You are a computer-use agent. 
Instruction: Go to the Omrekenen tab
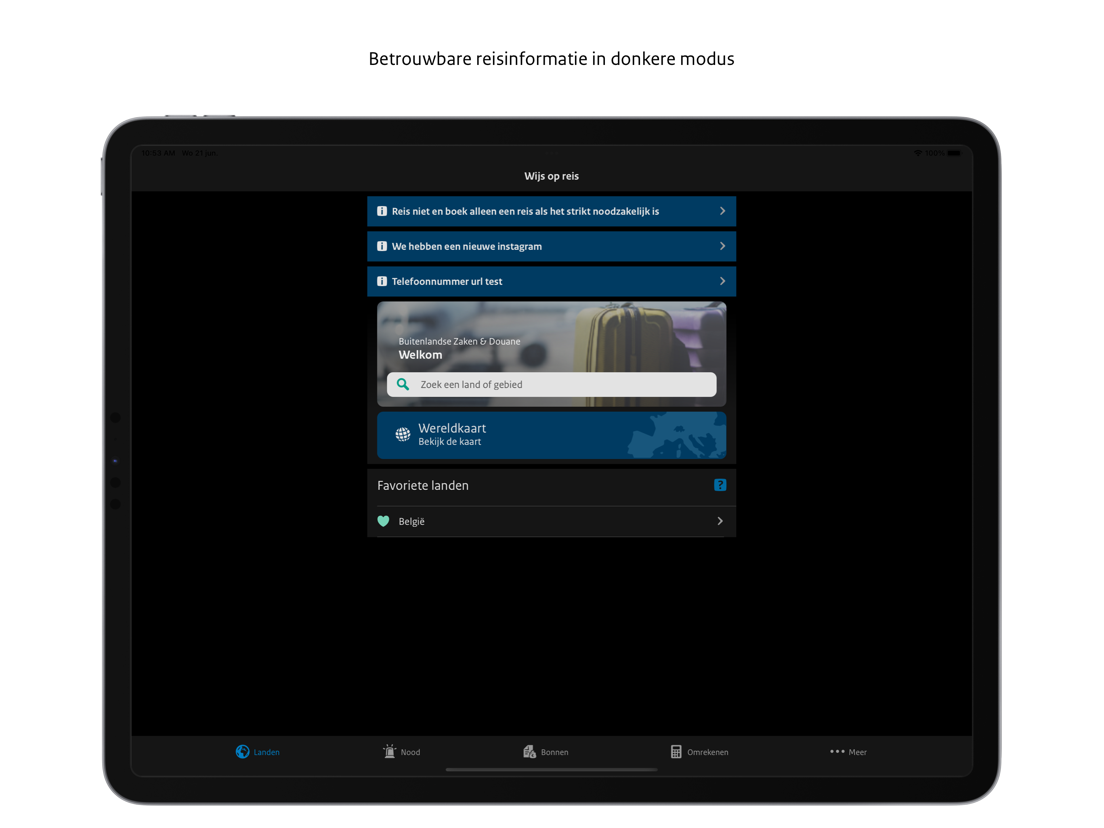click(699, 752)
